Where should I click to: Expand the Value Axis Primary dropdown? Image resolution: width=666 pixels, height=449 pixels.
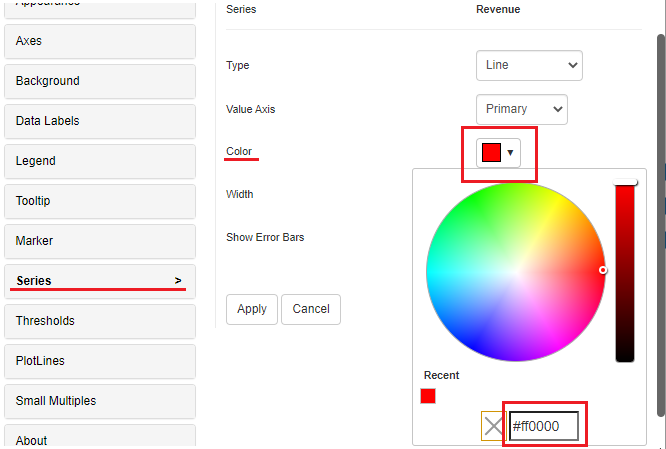click(521, 109)
